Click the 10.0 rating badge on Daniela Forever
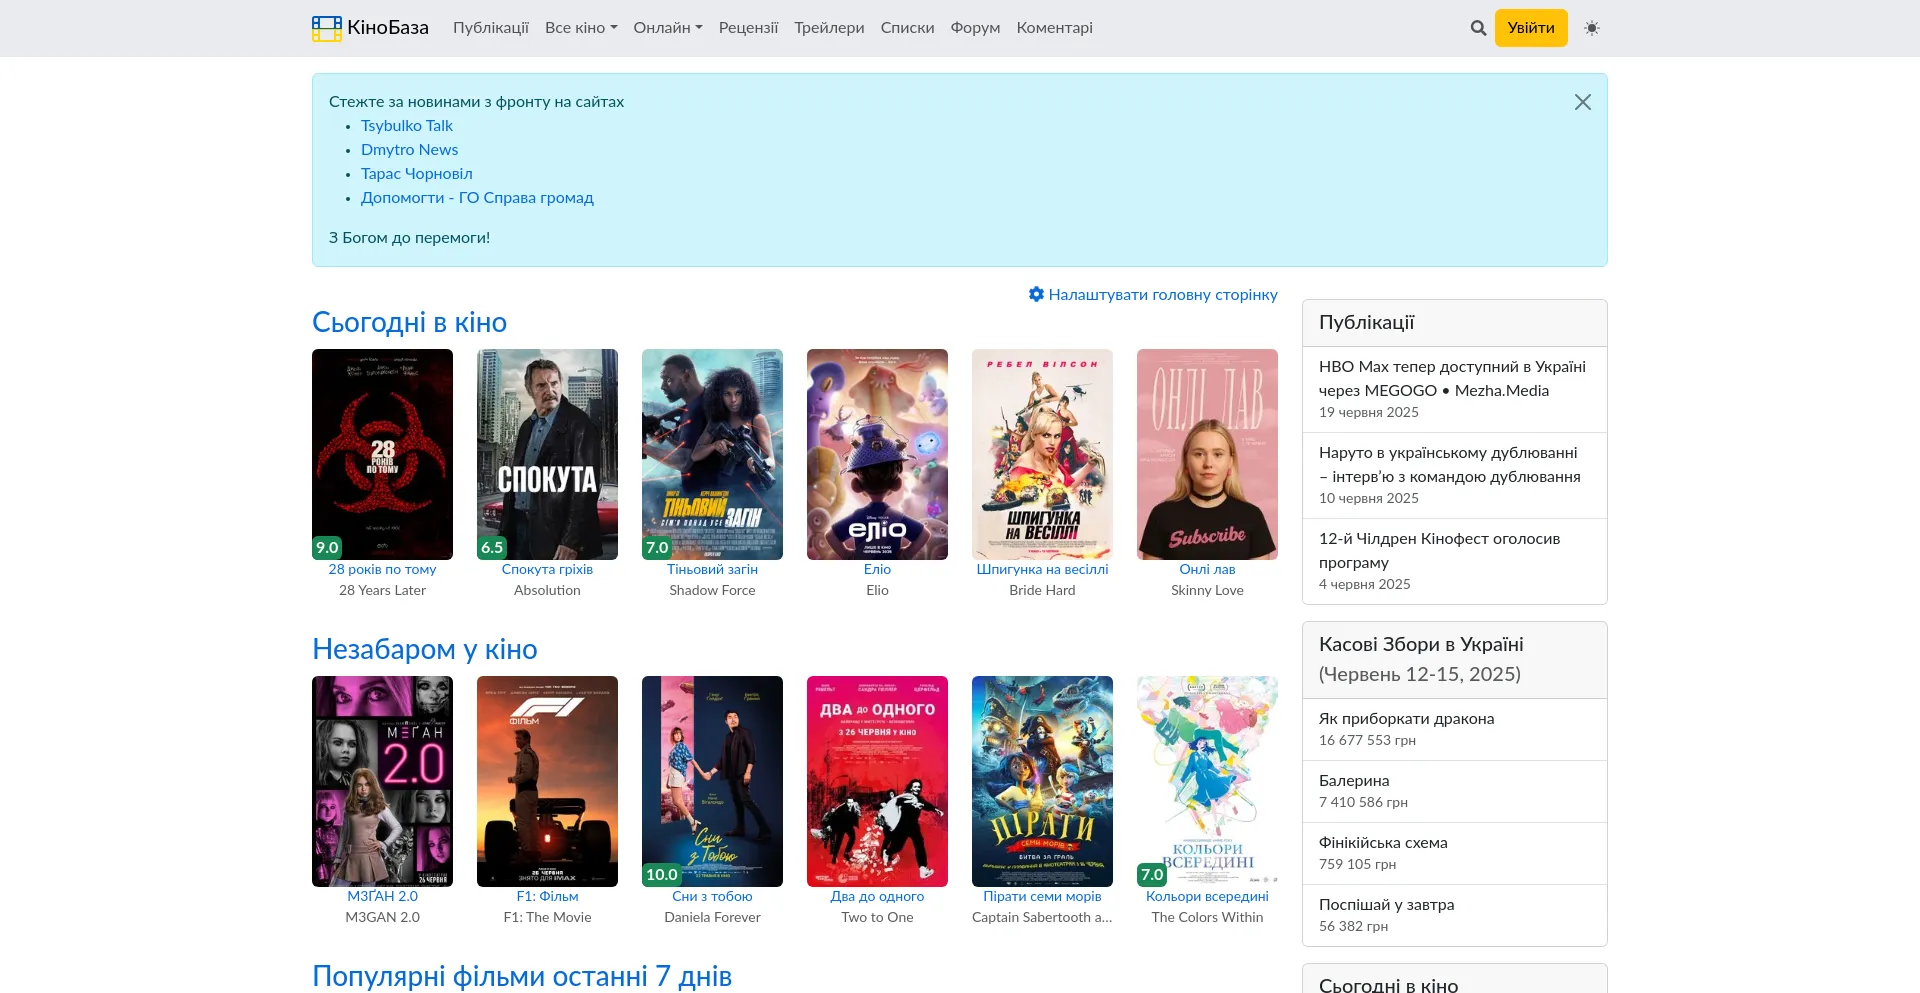 coord(661,874)
